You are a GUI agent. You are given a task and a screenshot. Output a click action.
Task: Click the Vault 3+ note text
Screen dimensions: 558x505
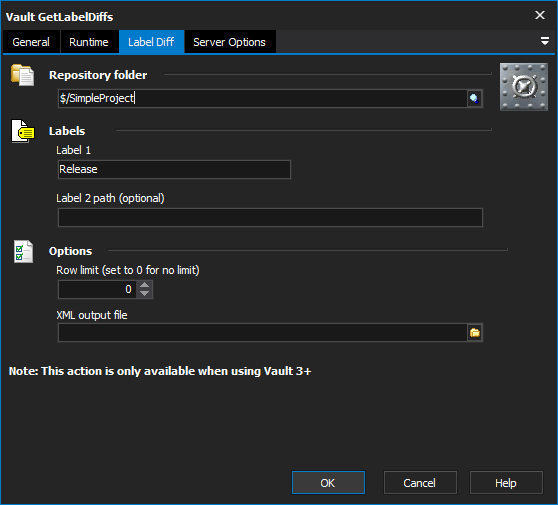click(x=160, y=371)
